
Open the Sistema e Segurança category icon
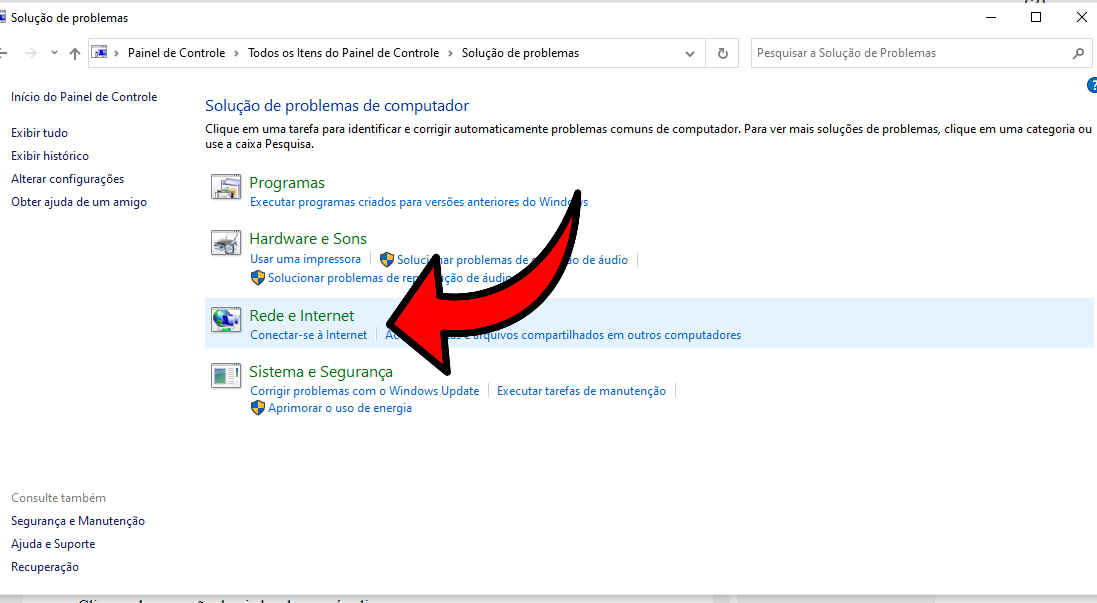tap(226, 376)
